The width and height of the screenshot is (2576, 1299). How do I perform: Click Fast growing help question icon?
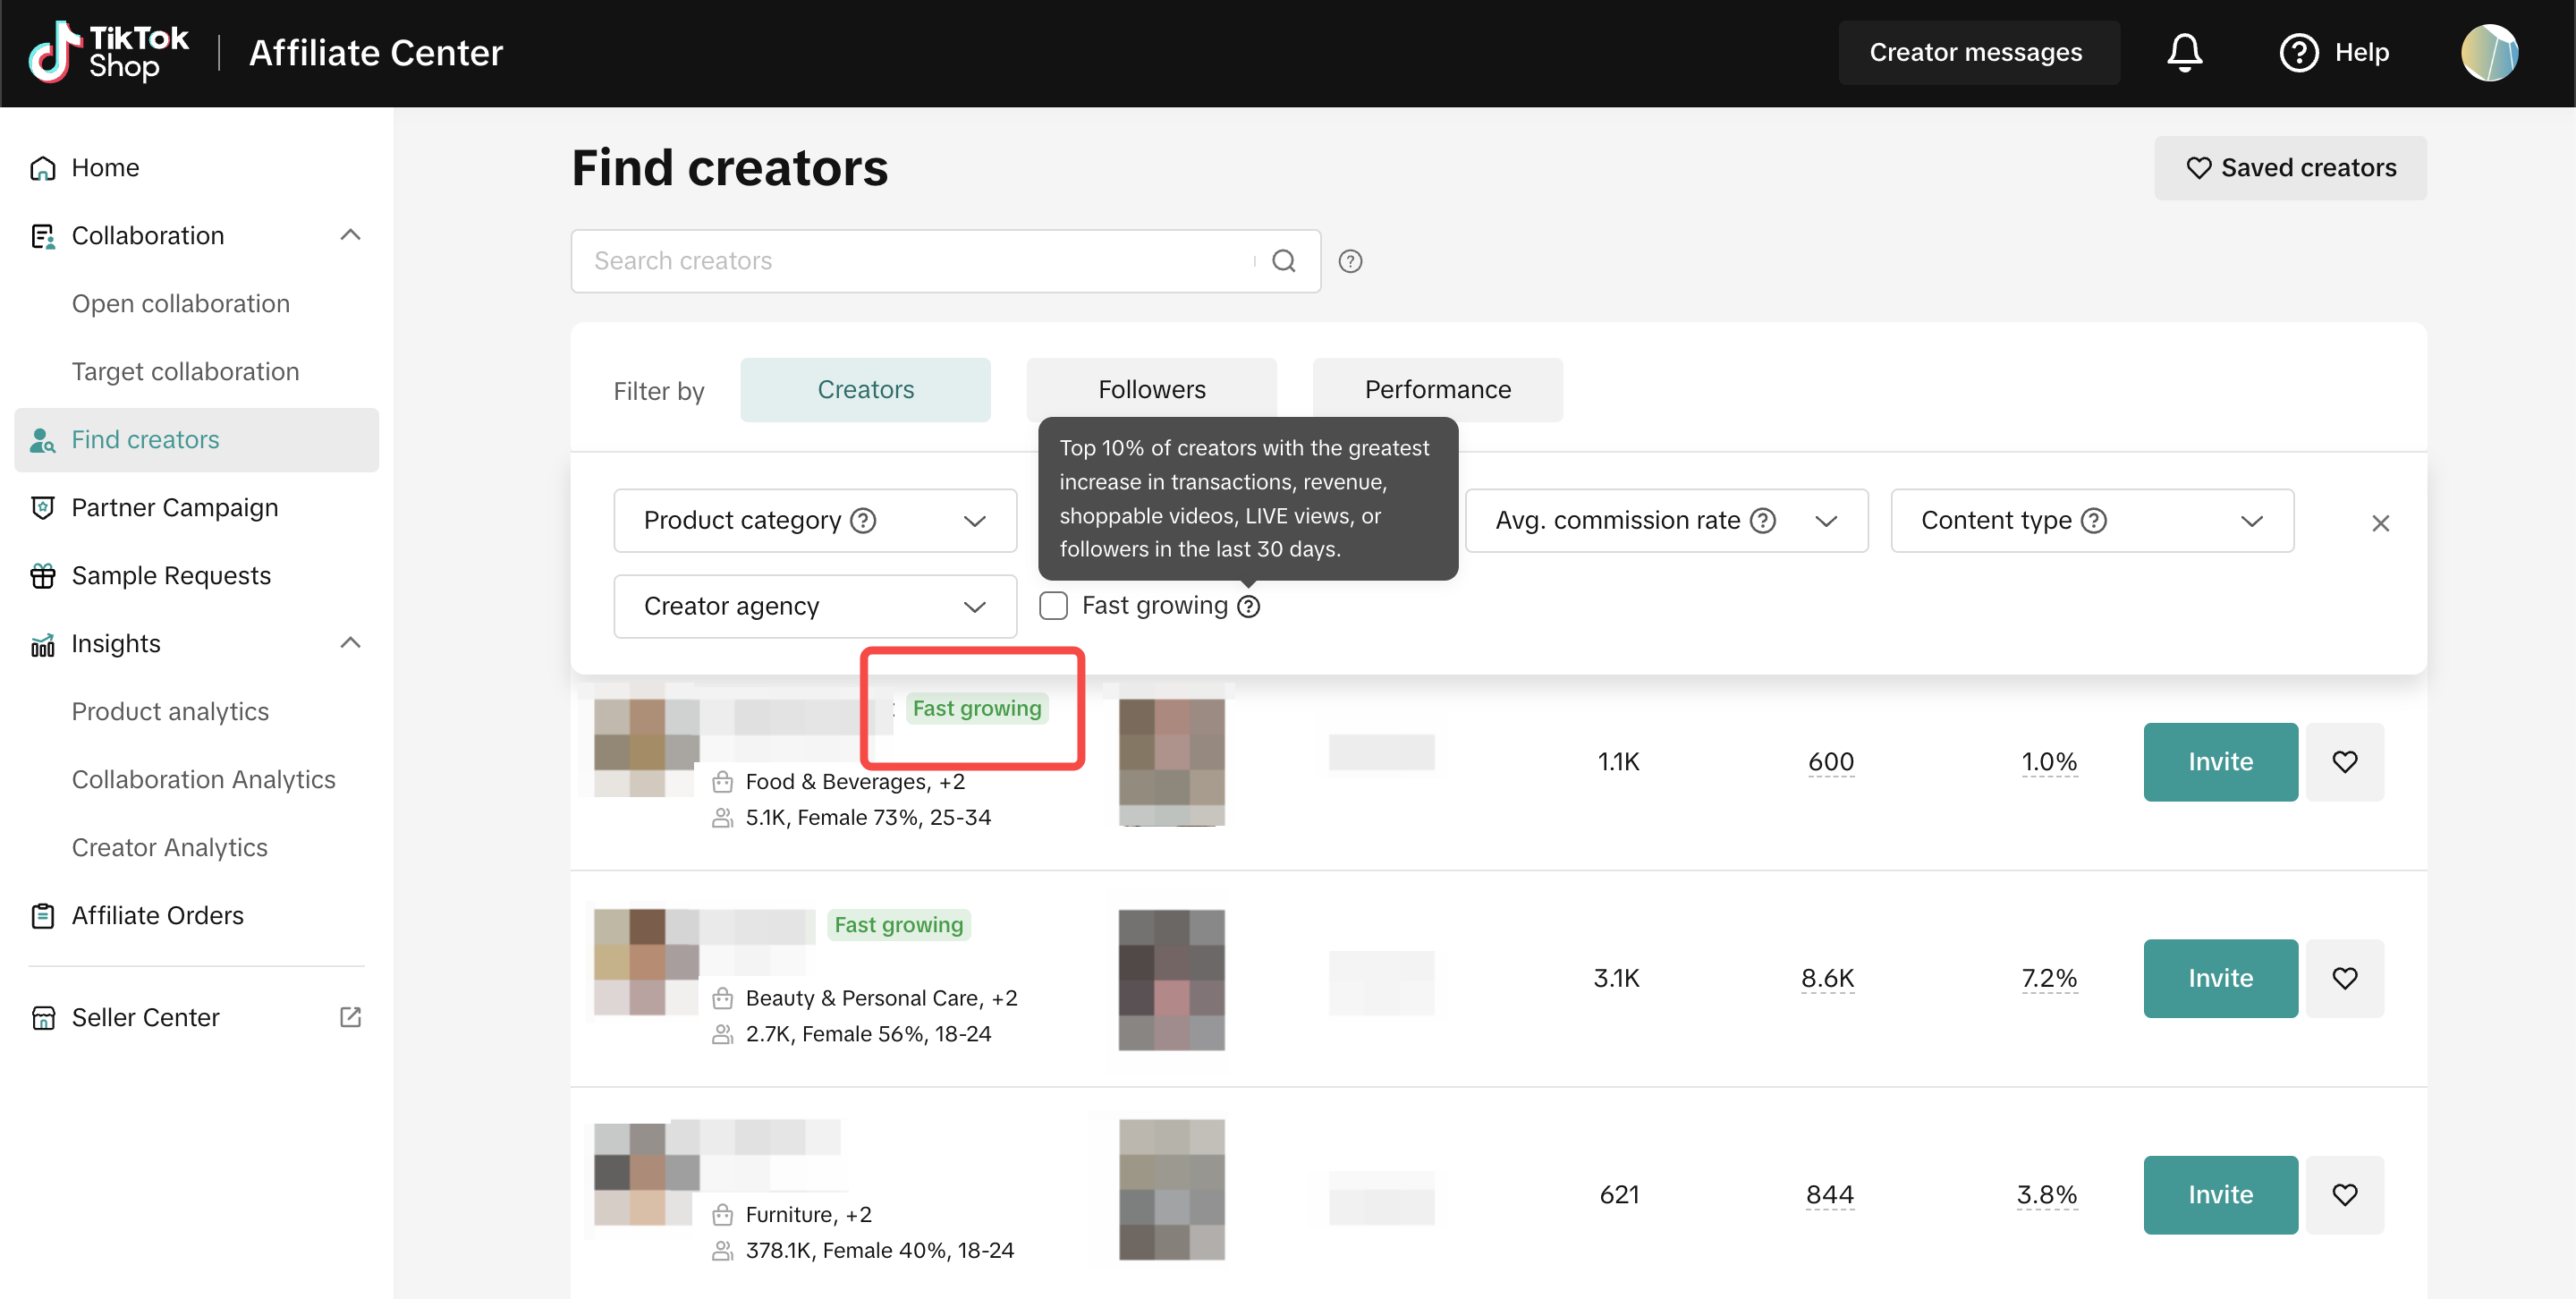coord(1249,606)
